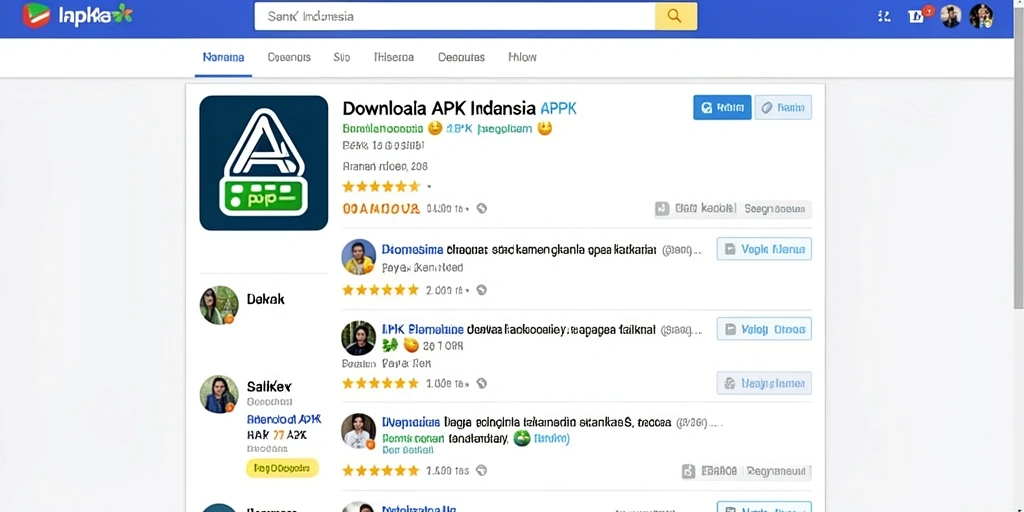Click the site logo in header
The height and width of the screenshot is (512, 1024).
[x=77, y=15]
